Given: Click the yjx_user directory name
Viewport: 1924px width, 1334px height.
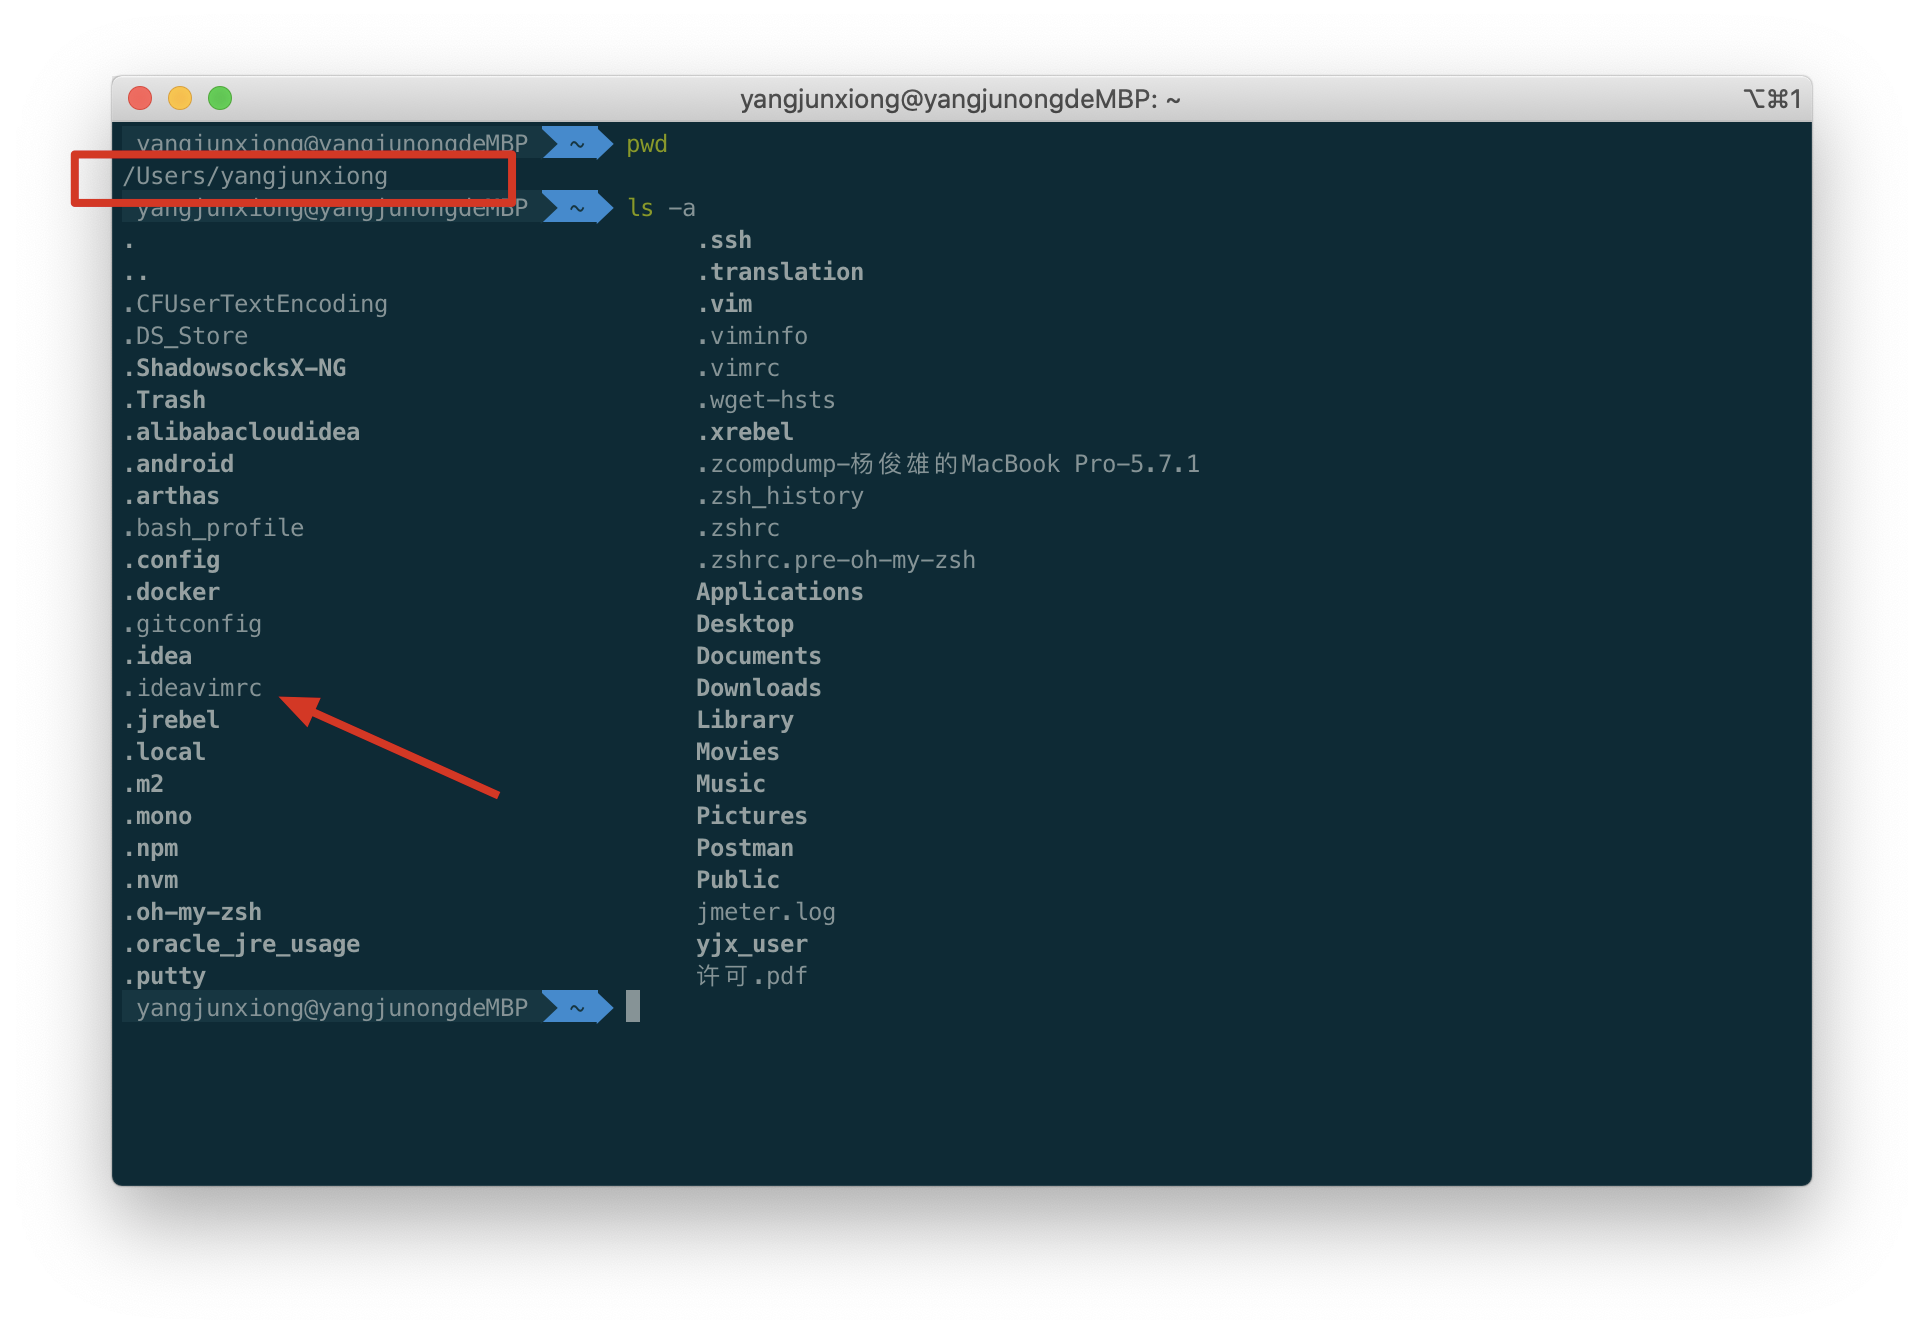Looking at the screenshot, I should (x=752, y=944).
